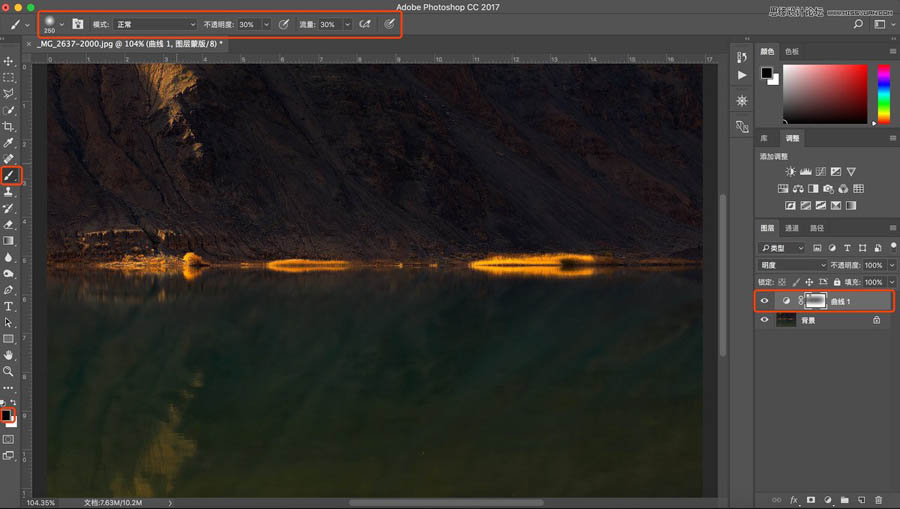
Task: Select the Quick Selection tool
Action: click(x=9, y=110)
